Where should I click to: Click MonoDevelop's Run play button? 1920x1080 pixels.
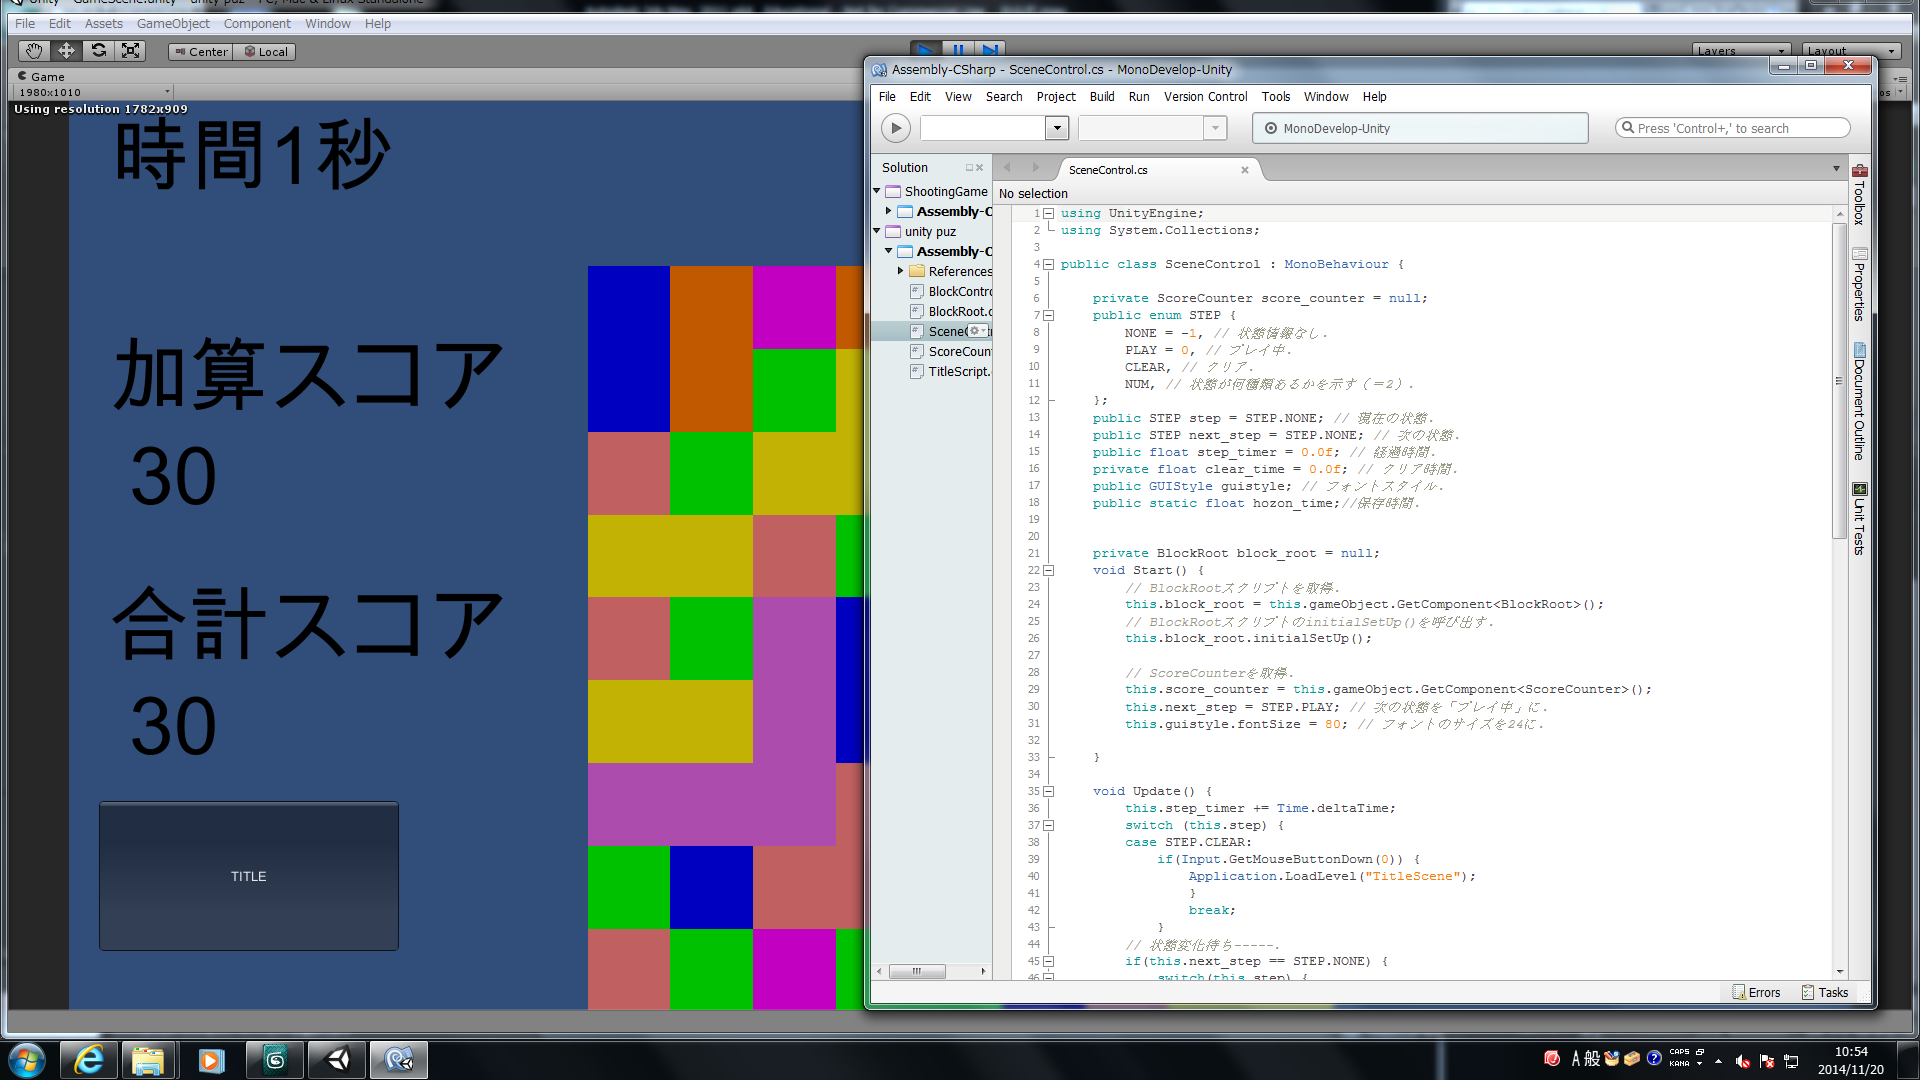click(895, 128)
